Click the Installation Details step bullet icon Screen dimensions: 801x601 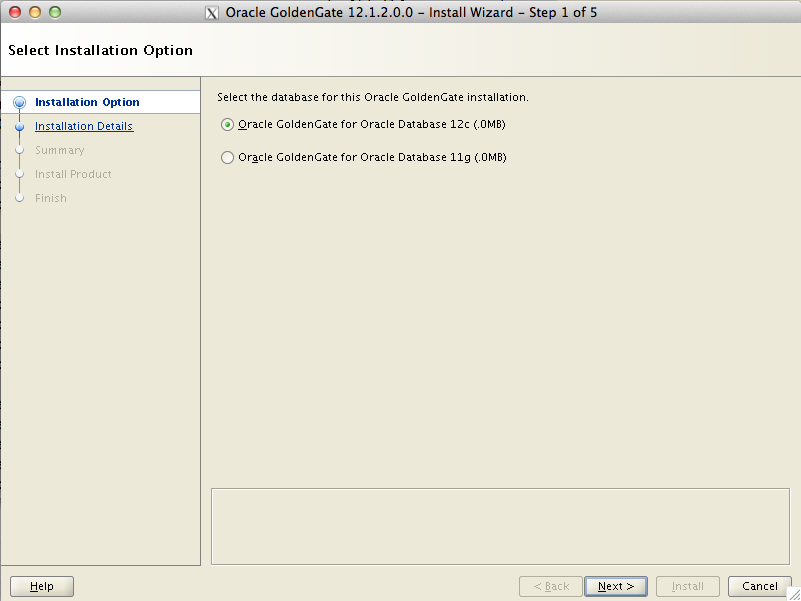[x=19, y=126]
